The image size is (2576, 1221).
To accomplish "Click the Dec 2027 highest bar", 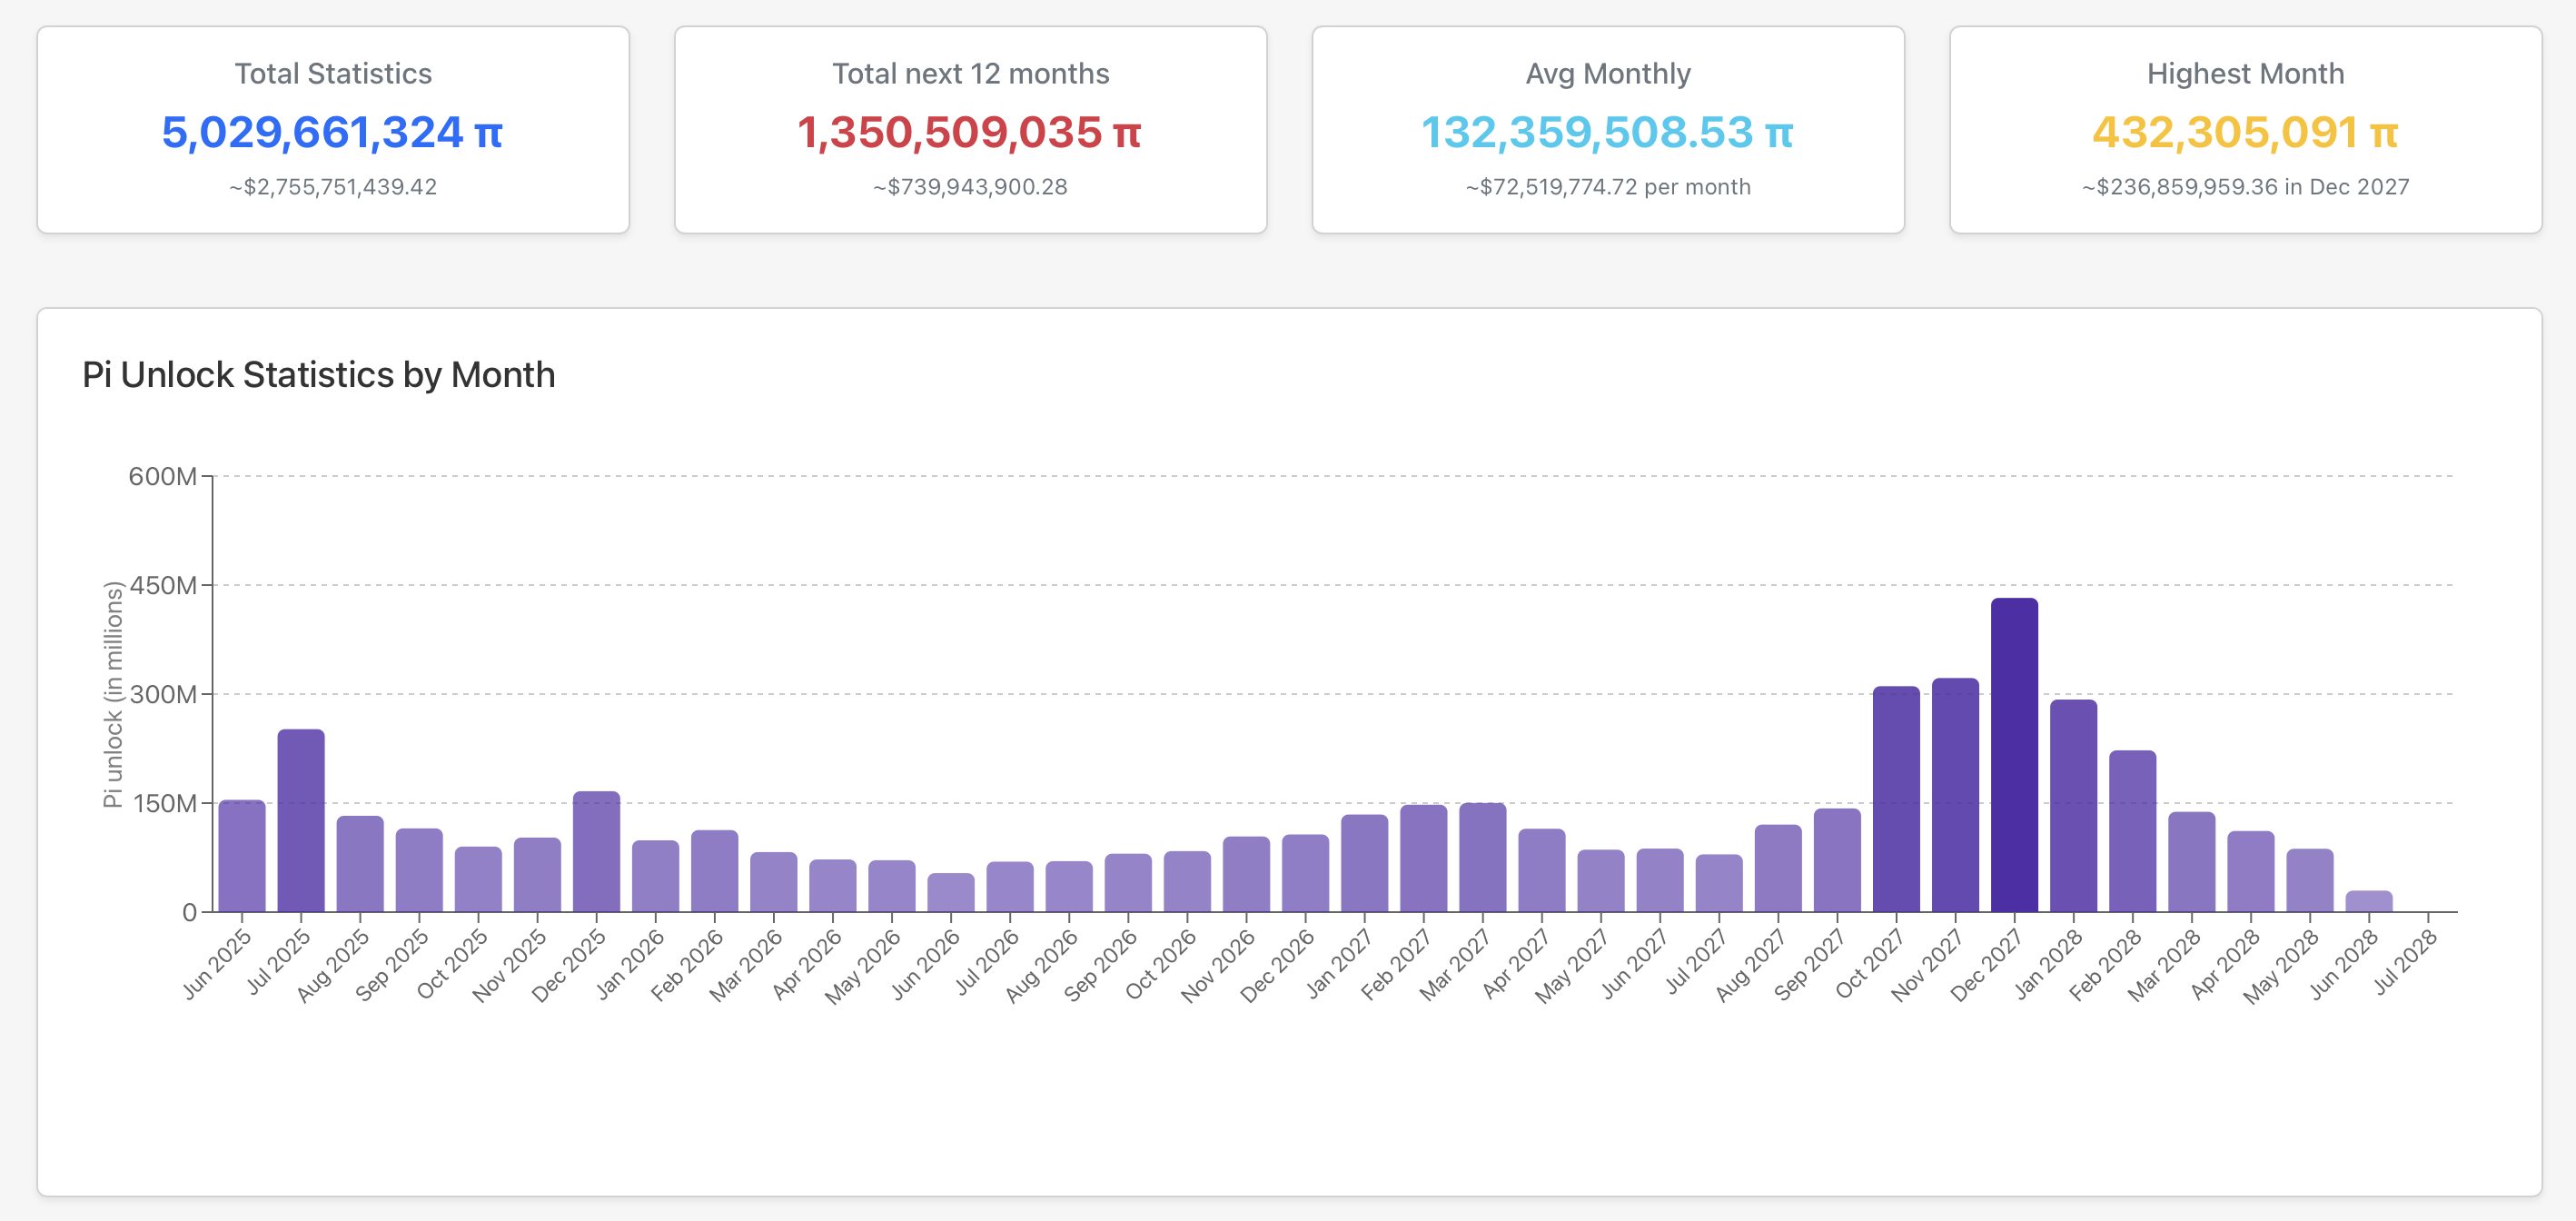I will [2014, 755].
